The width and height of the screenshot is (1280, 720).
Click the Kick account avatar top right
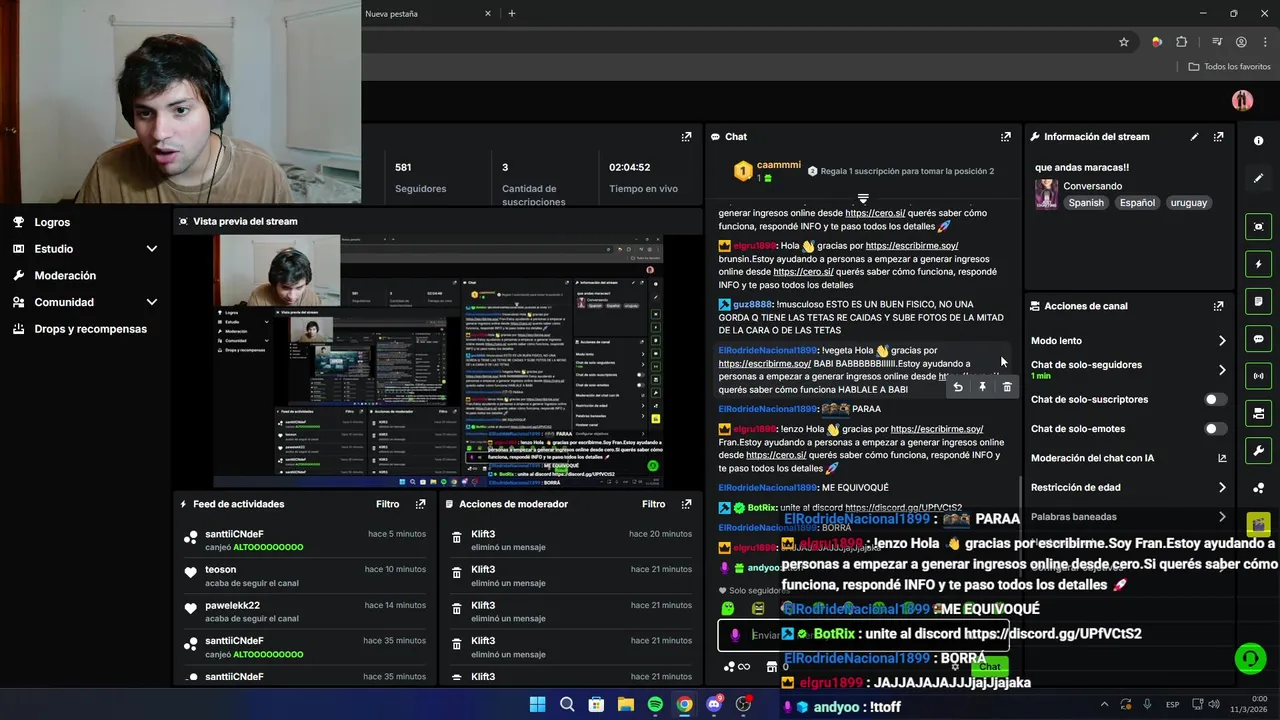pos(1243,100)
